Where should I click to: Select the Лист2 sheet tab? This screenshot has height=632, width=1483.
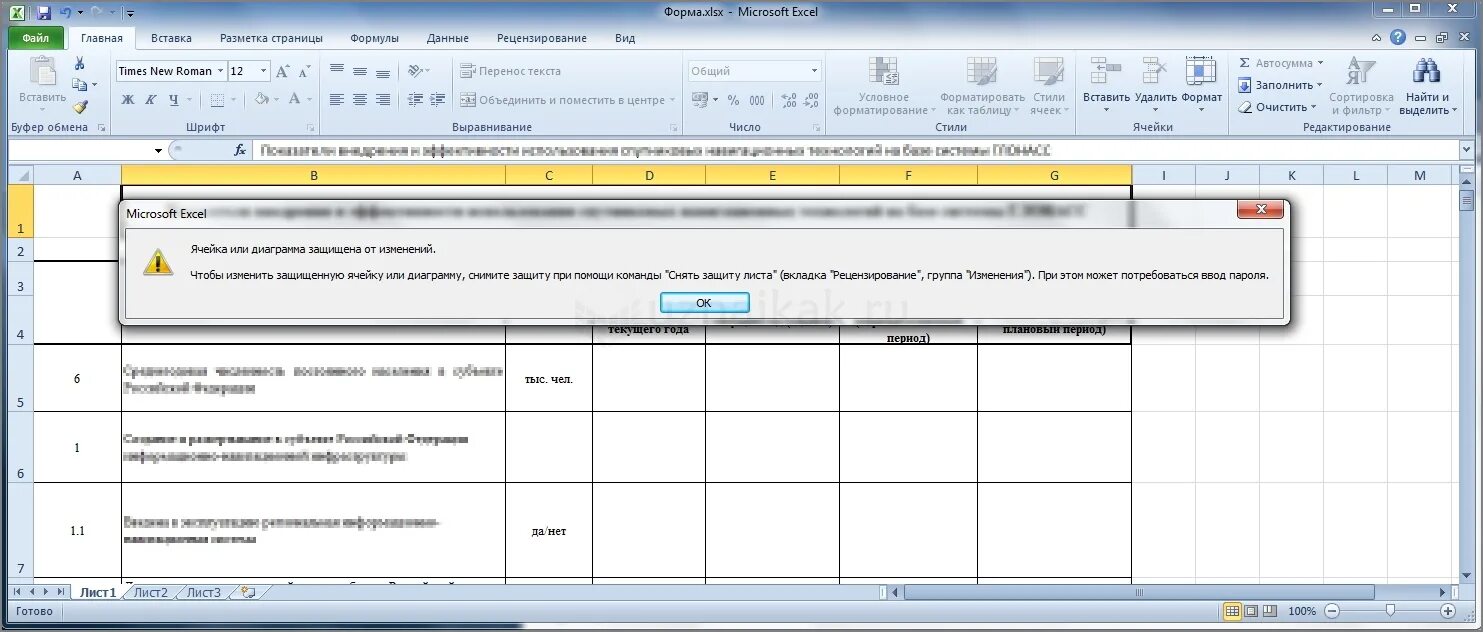[151, 592]
